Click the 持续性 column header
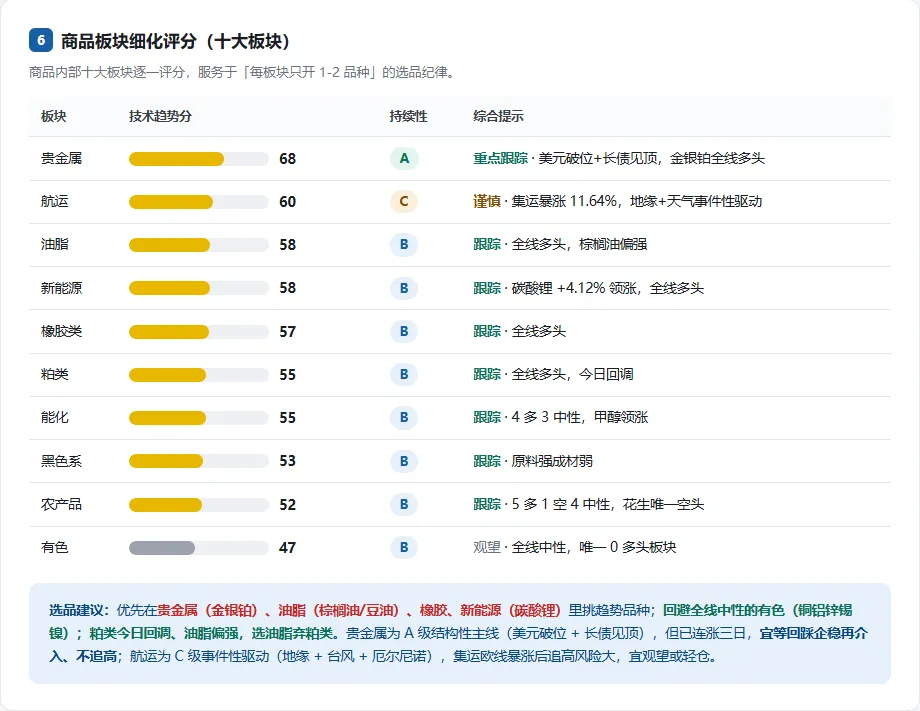The width and height of the screenshot is (920, 711). (408, 116)
